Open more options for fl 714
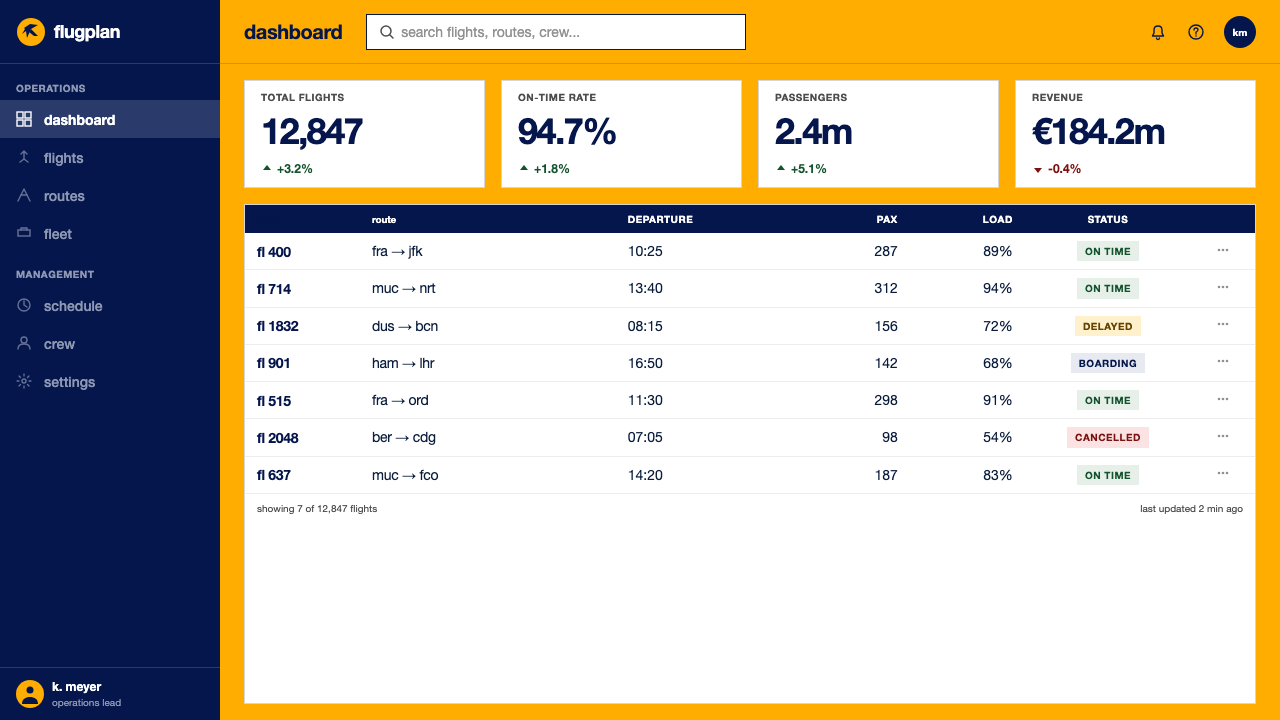Screen dimensions: 1280x720 click(1223, 287)
